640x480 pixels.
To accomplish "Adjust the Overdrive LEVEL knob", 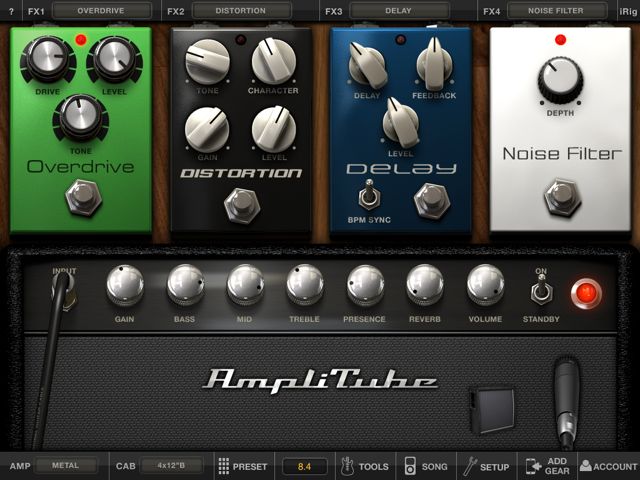I will [114, 60].
